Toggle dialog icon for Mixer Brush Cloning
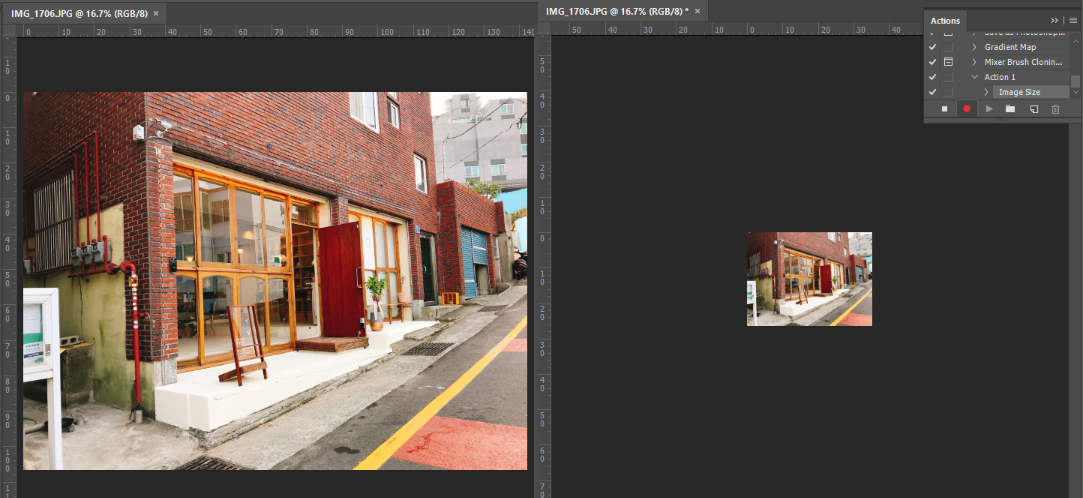1083x498 pixels. point(948,62)
